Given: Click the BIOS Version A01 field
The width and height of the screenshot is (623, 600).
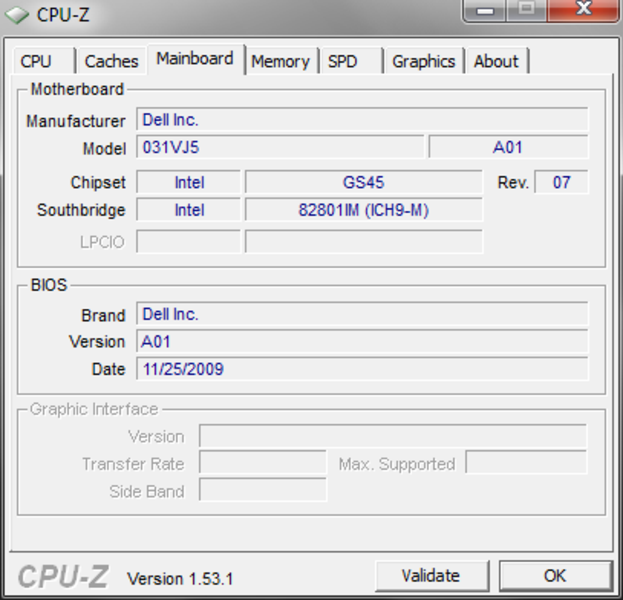Looking at the screenshot, I should (362, 341).
